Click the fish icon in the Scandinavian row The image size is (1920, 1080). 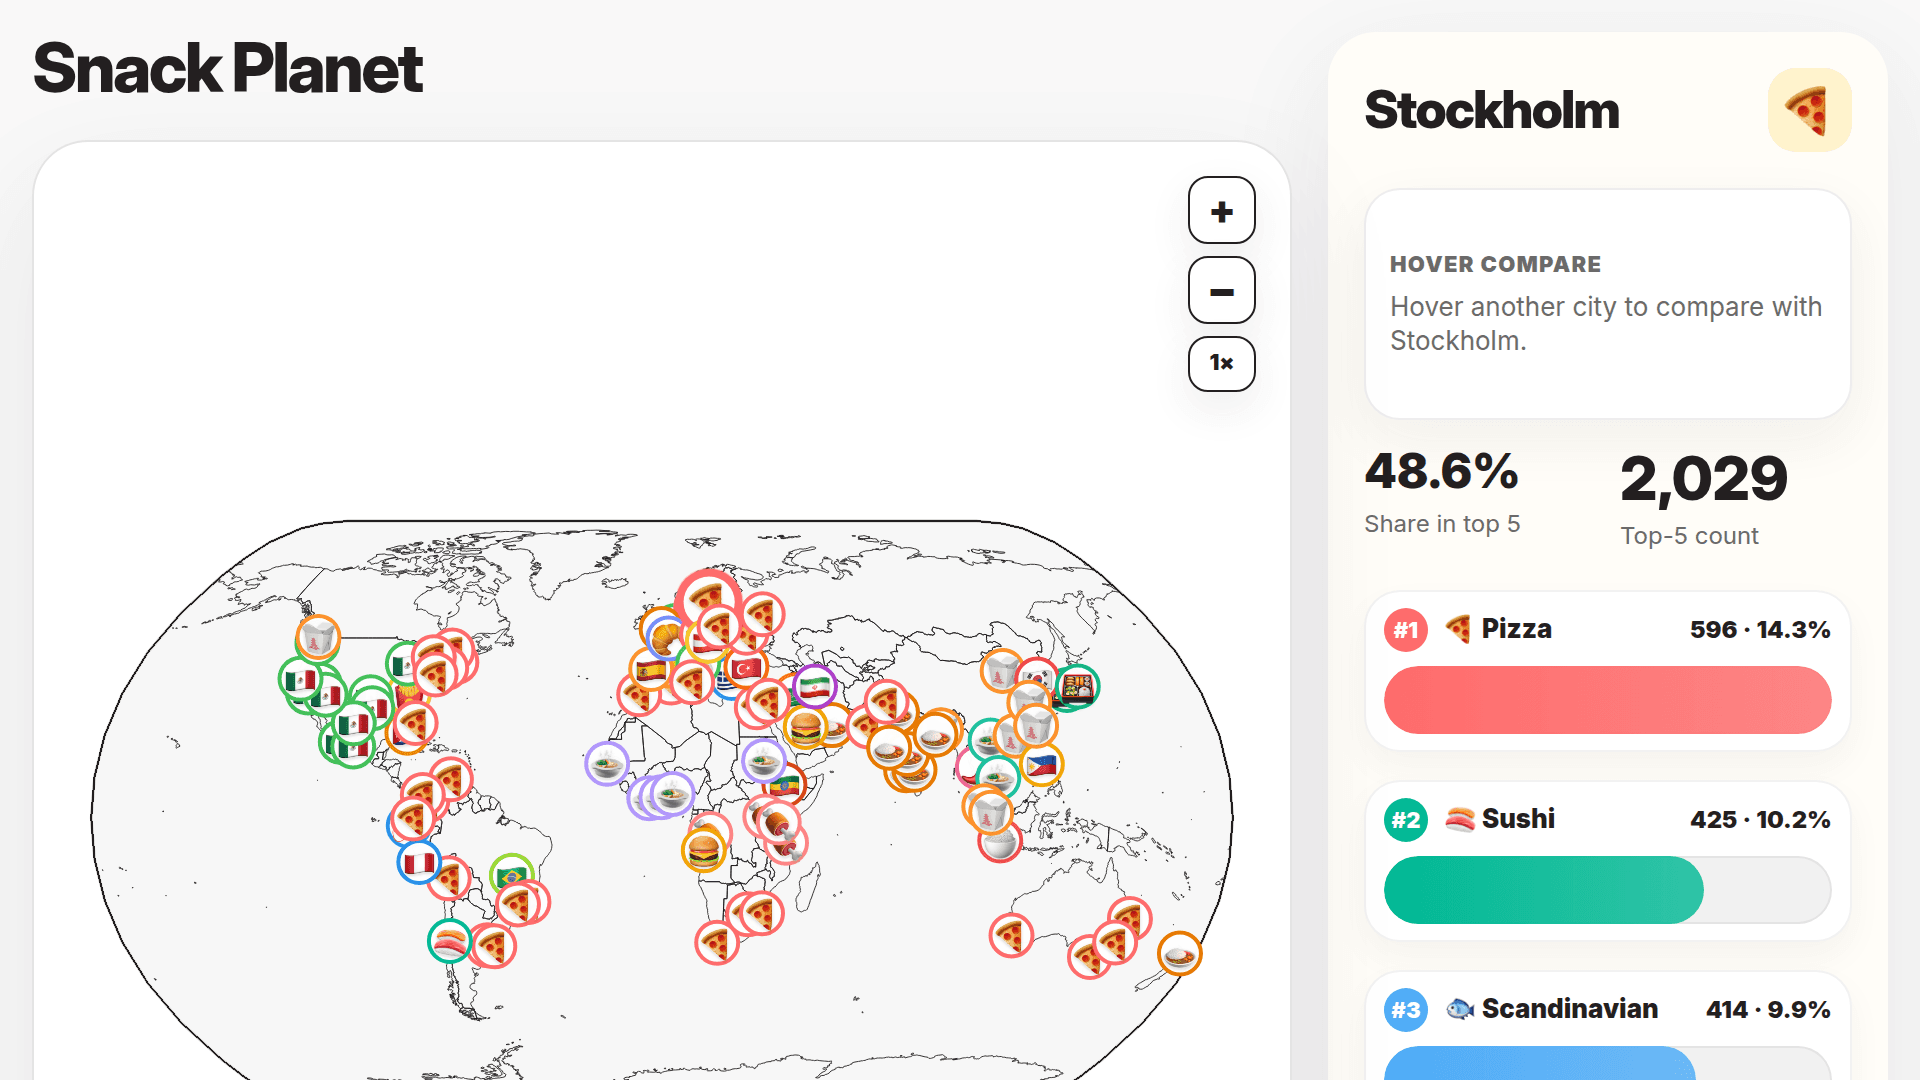pyautogui.click(x=1460, y=1009)
